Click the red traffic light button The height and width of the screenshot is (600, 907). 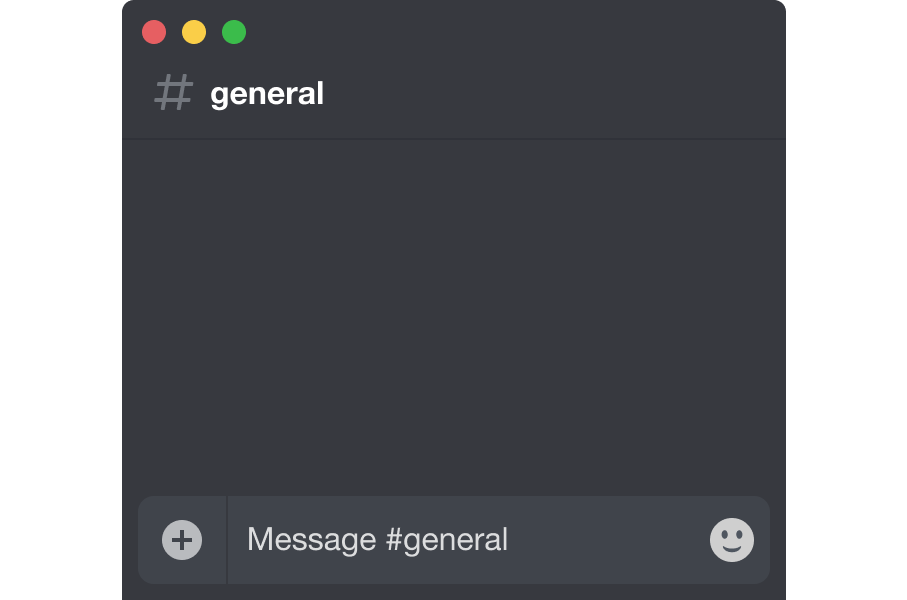click(x=154, y=32)
